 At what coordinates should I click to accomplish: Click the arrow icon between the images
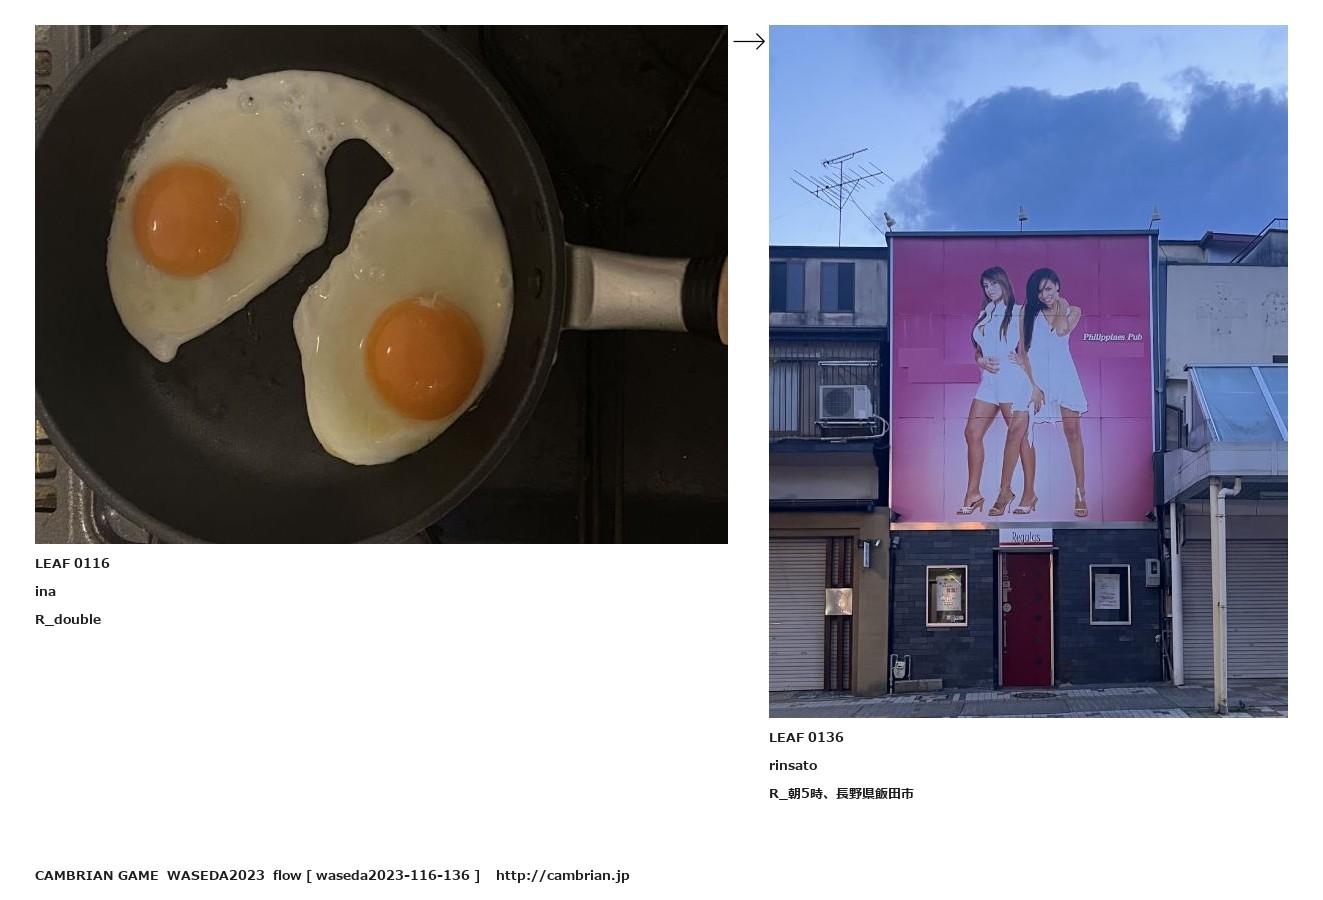coord(749,41)
